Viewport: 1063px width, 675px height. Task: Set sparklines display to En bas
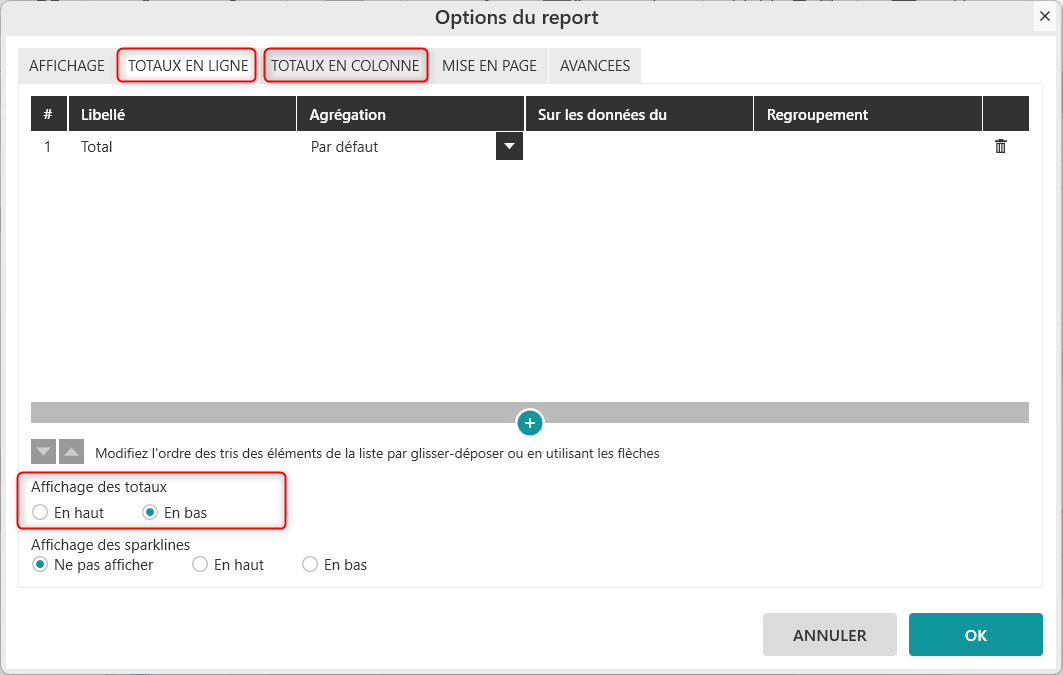[310, 565]
